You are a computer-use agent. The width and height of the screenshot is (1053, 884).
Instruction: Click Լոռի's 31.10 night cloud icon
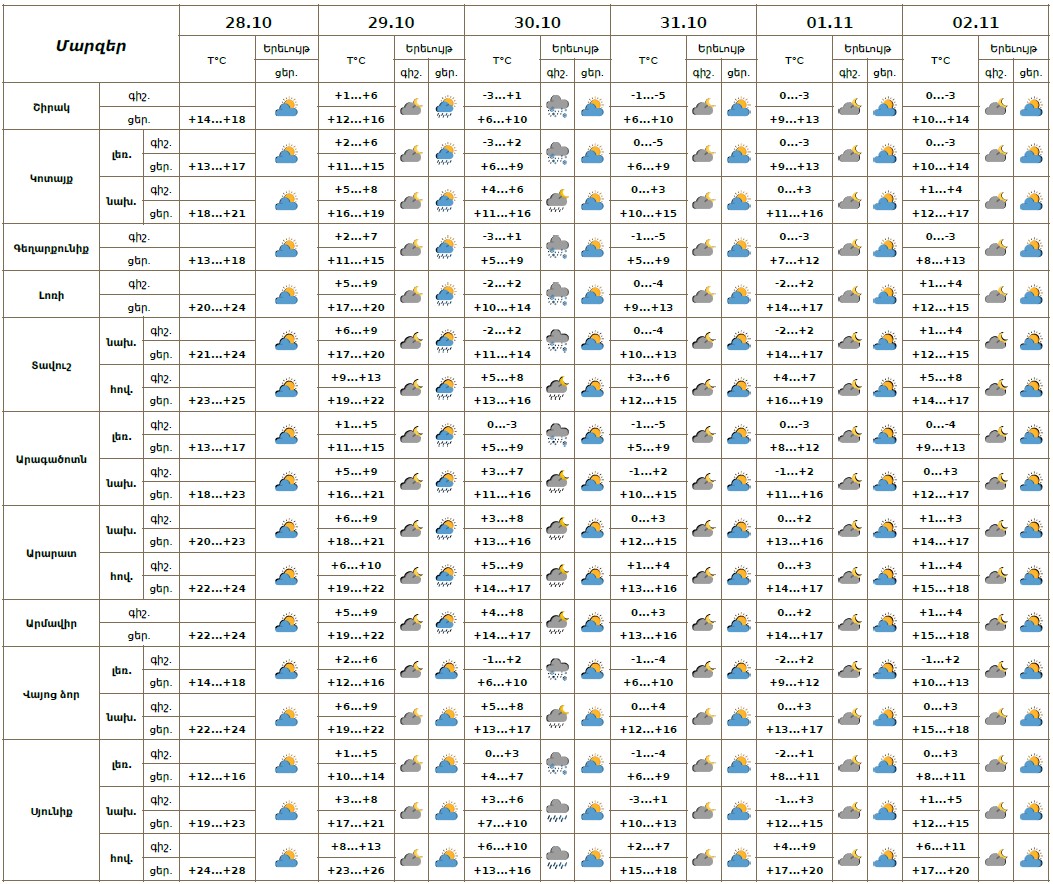(703, 295)
